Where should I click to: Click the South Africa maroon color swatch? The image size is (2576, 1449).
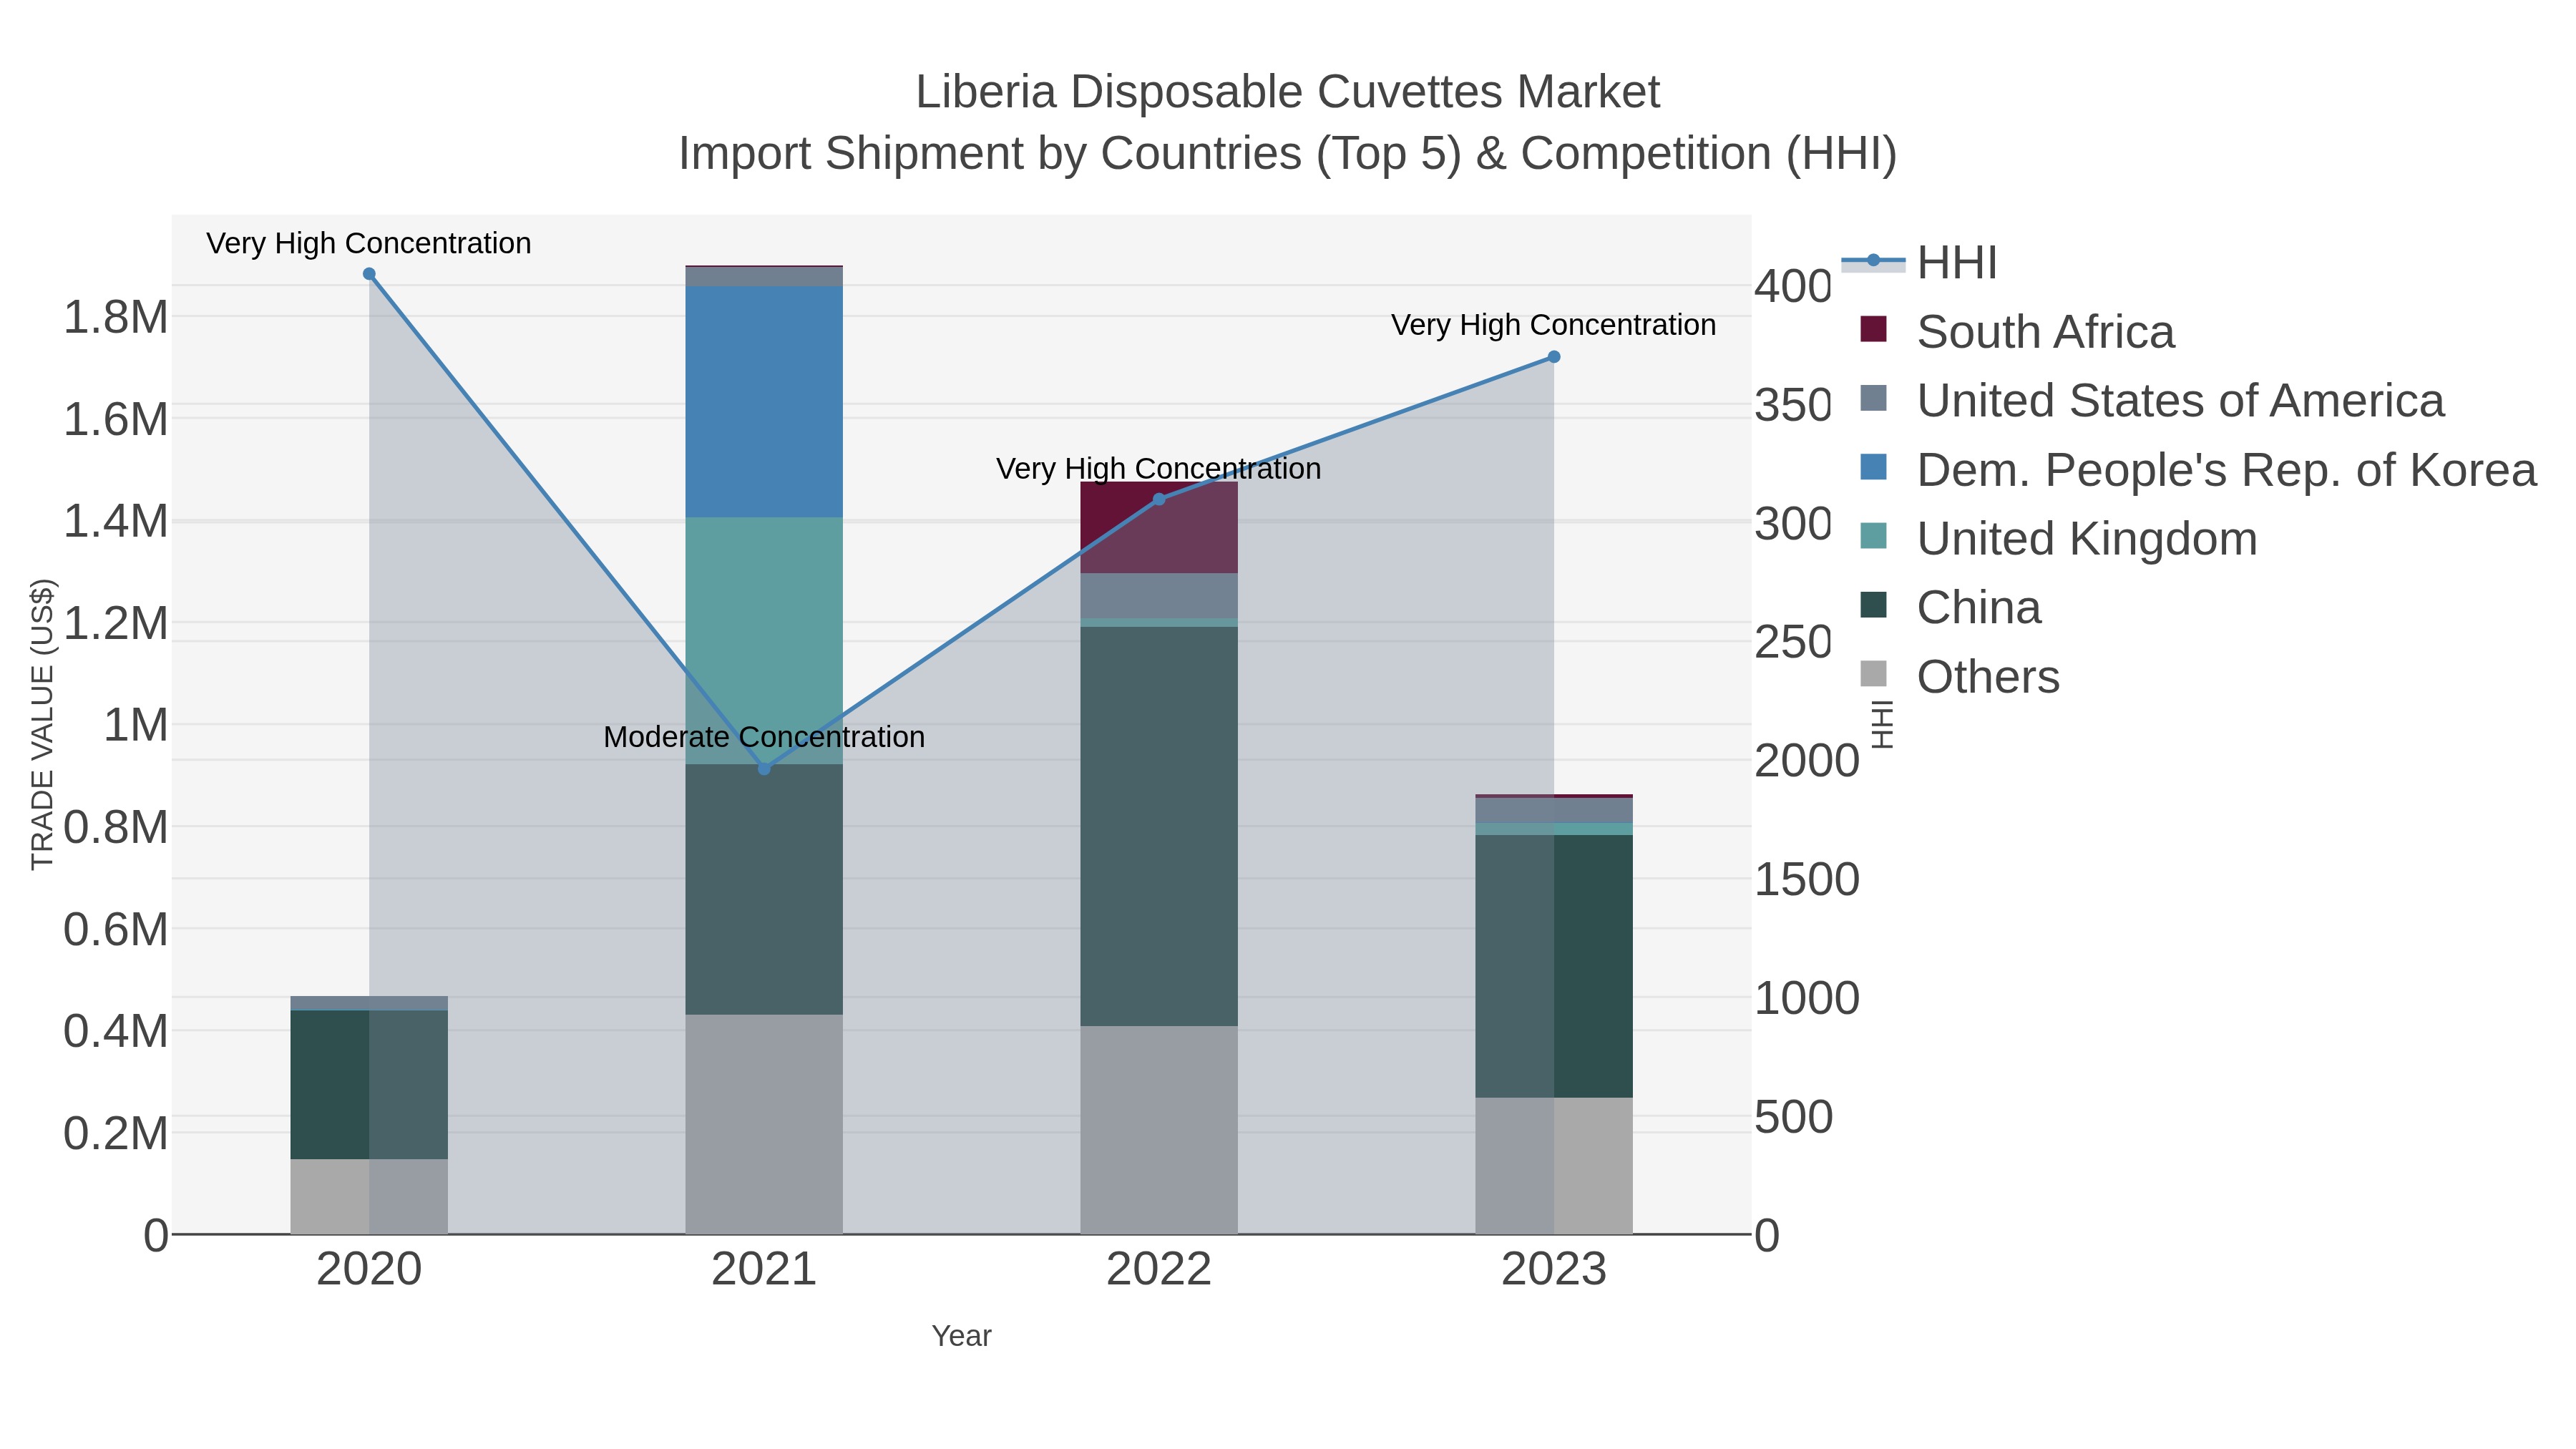click(x=1873, y=329)
